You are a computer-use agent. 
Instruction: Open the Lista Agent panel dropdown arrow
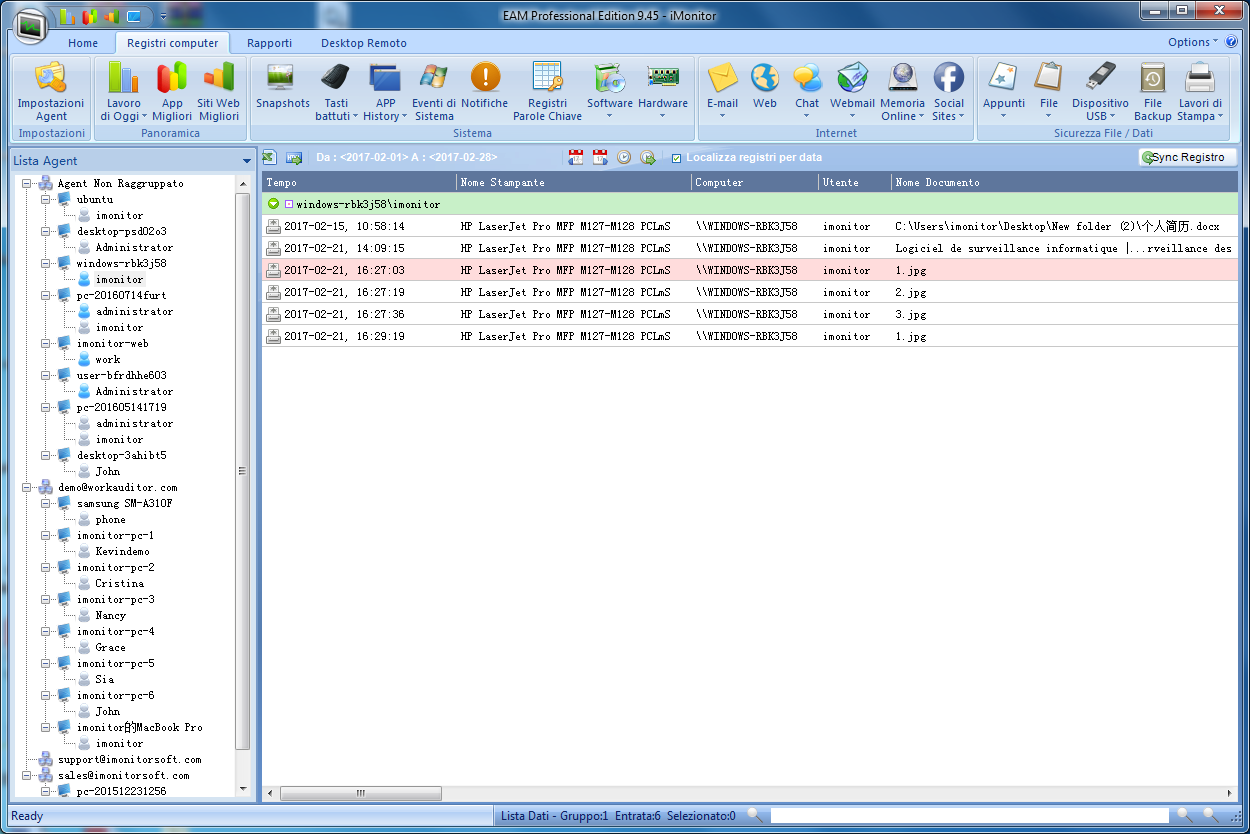(246, 161)
